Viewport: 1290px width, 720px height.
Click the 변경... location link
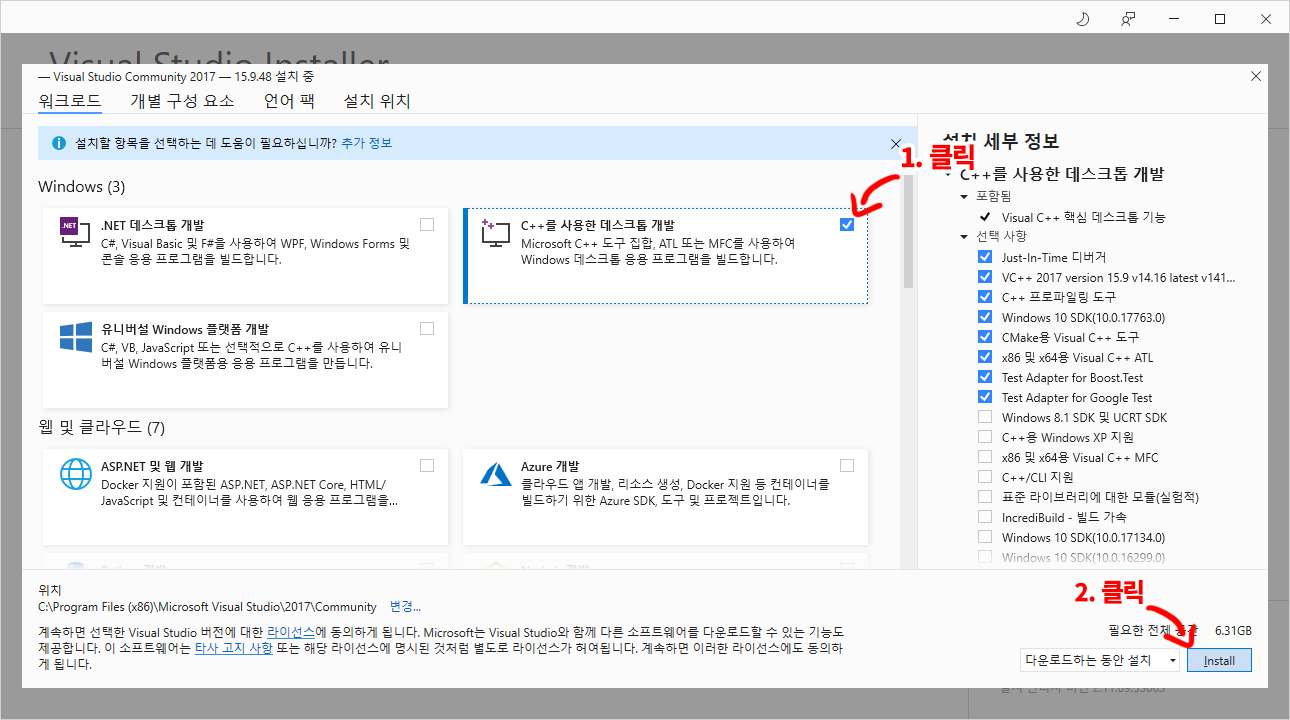click(405, 606)
